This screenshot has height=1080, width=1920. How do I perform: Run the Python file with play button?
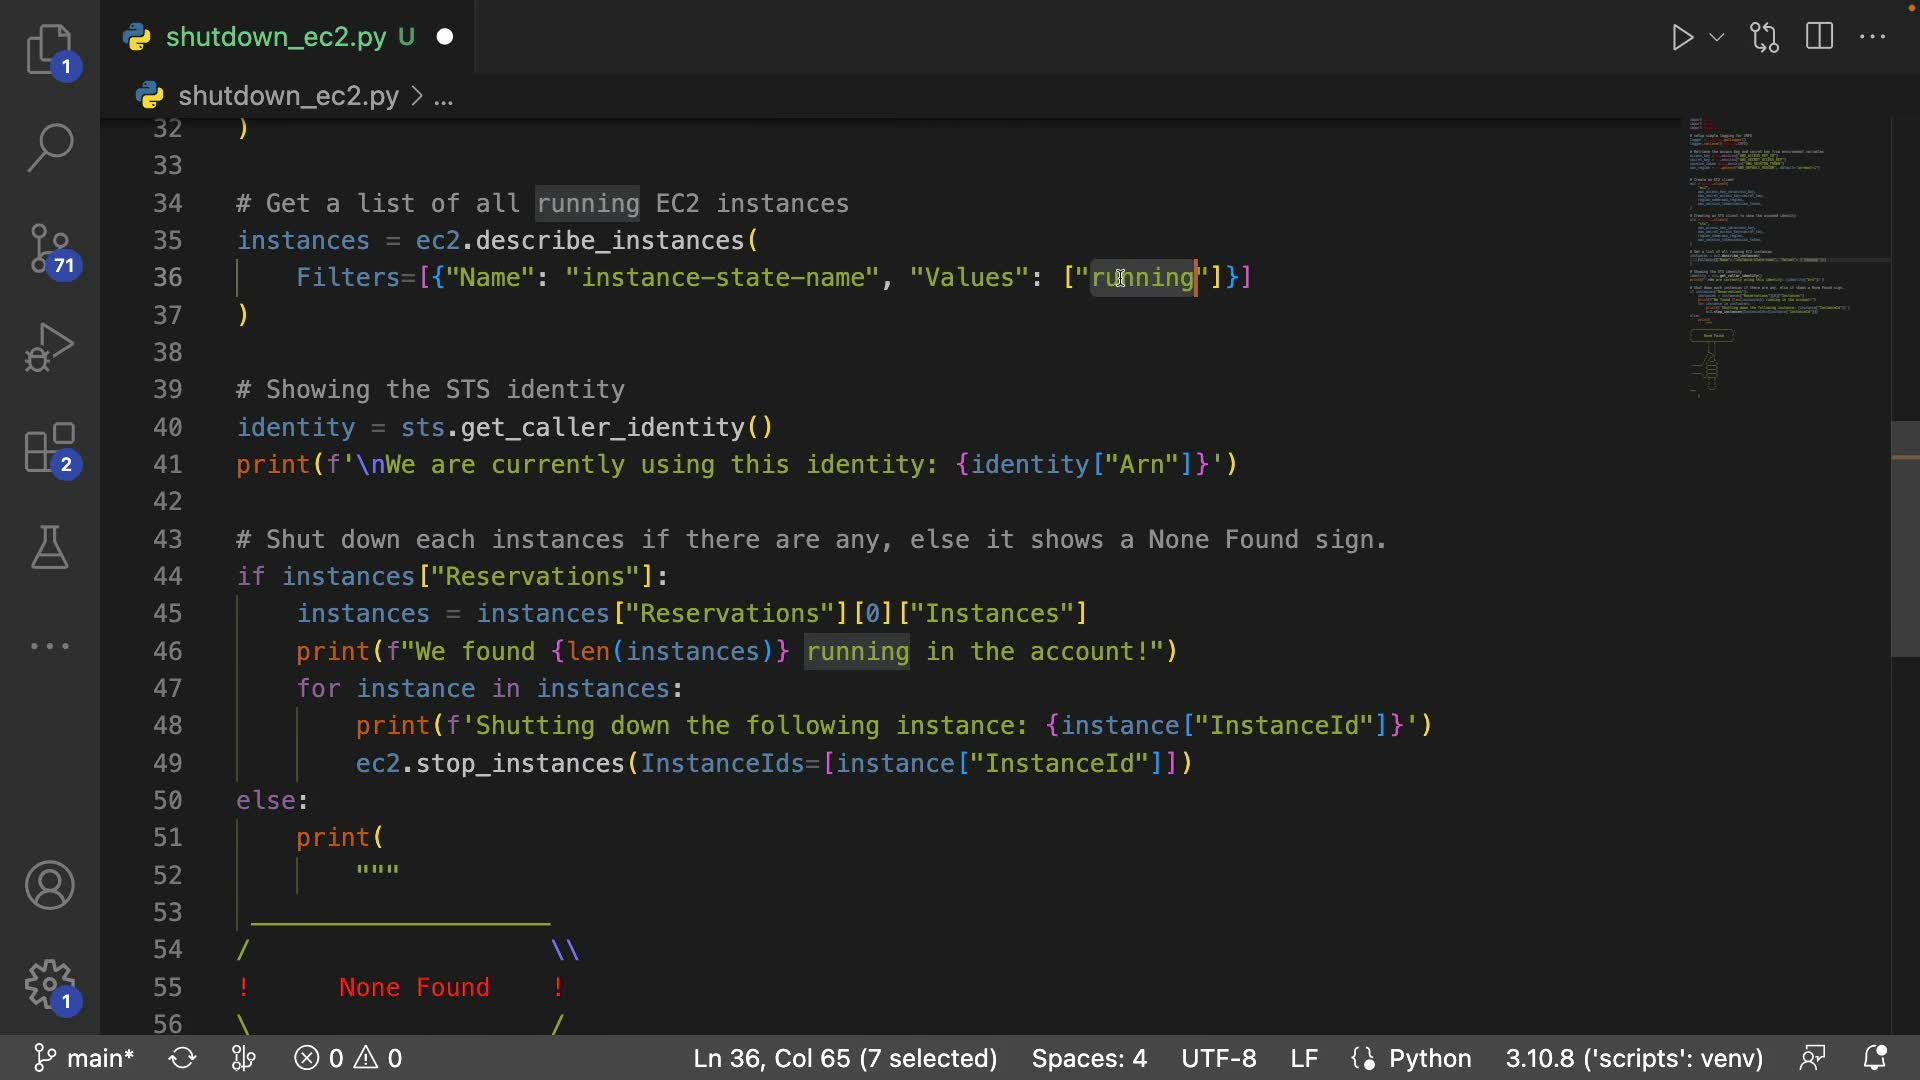(x=1682, y=38)
